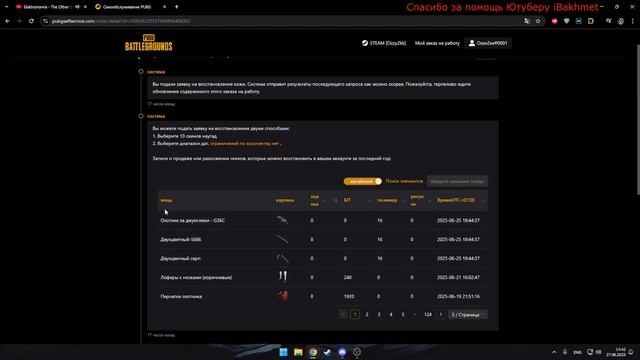Click the item name search field
Viewport: 640px width, 360px height.
[457, 181]
